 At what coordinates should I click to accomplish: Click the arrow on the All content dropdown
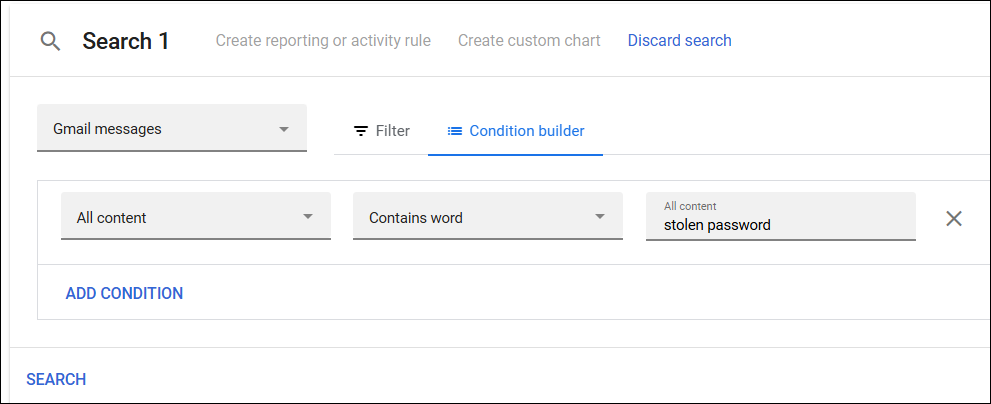tap(308, 217)
